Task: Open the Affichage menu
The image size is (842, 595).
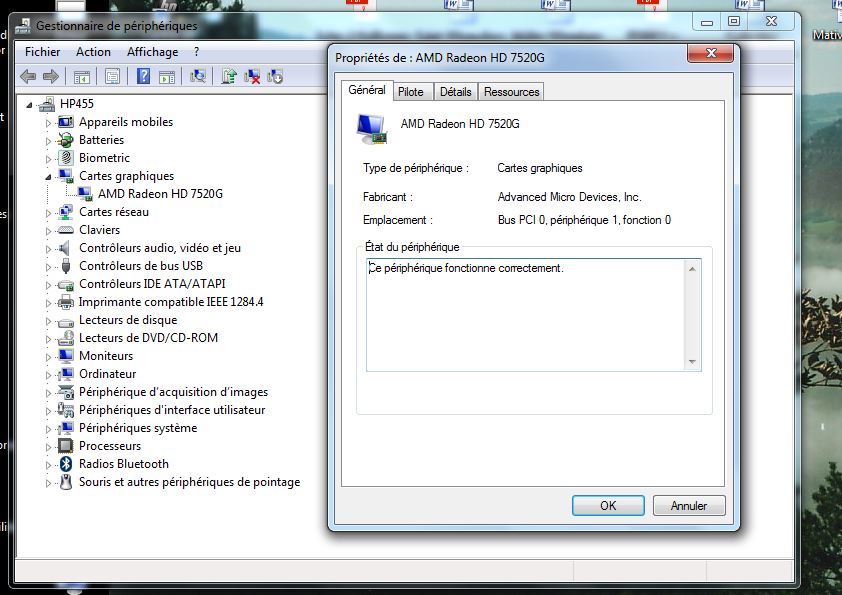Action: pos(152,52)
